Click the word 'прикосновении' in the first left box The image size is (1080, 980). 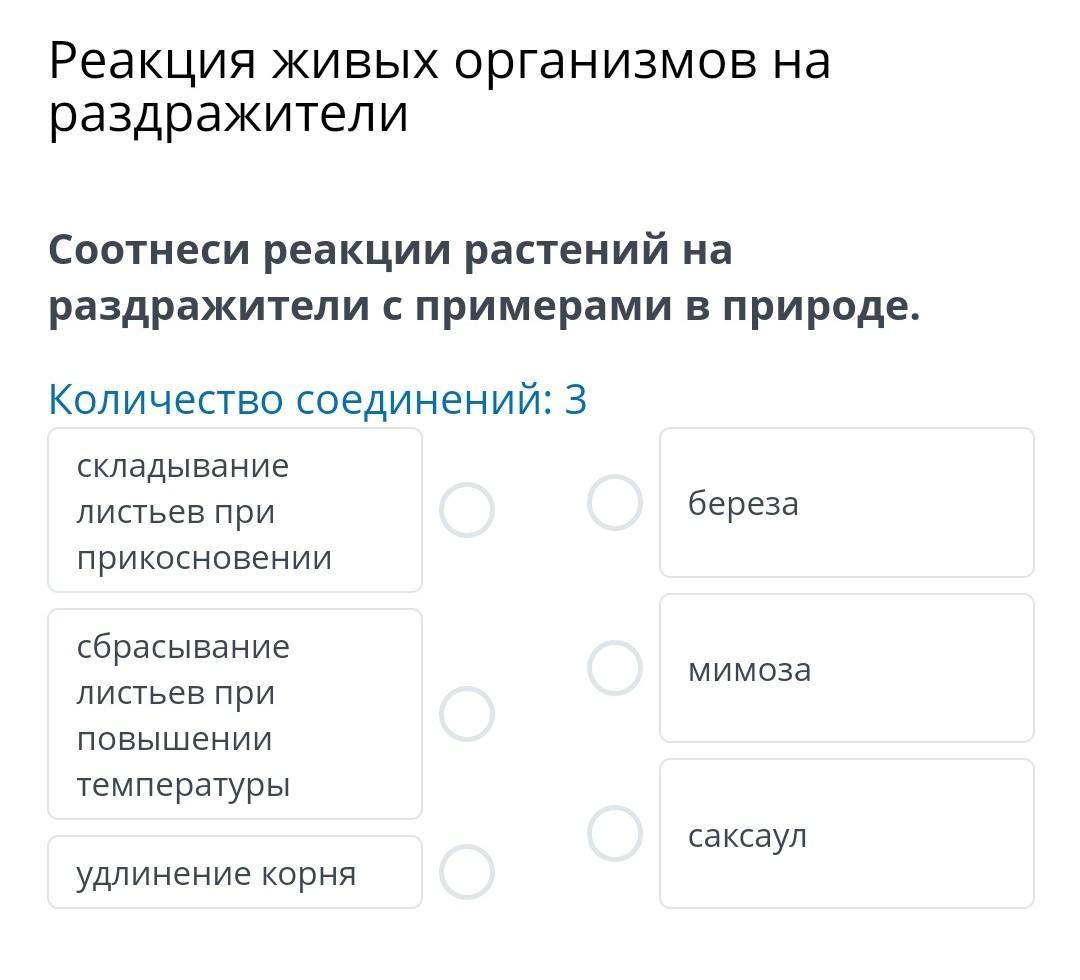coord(204,557)
